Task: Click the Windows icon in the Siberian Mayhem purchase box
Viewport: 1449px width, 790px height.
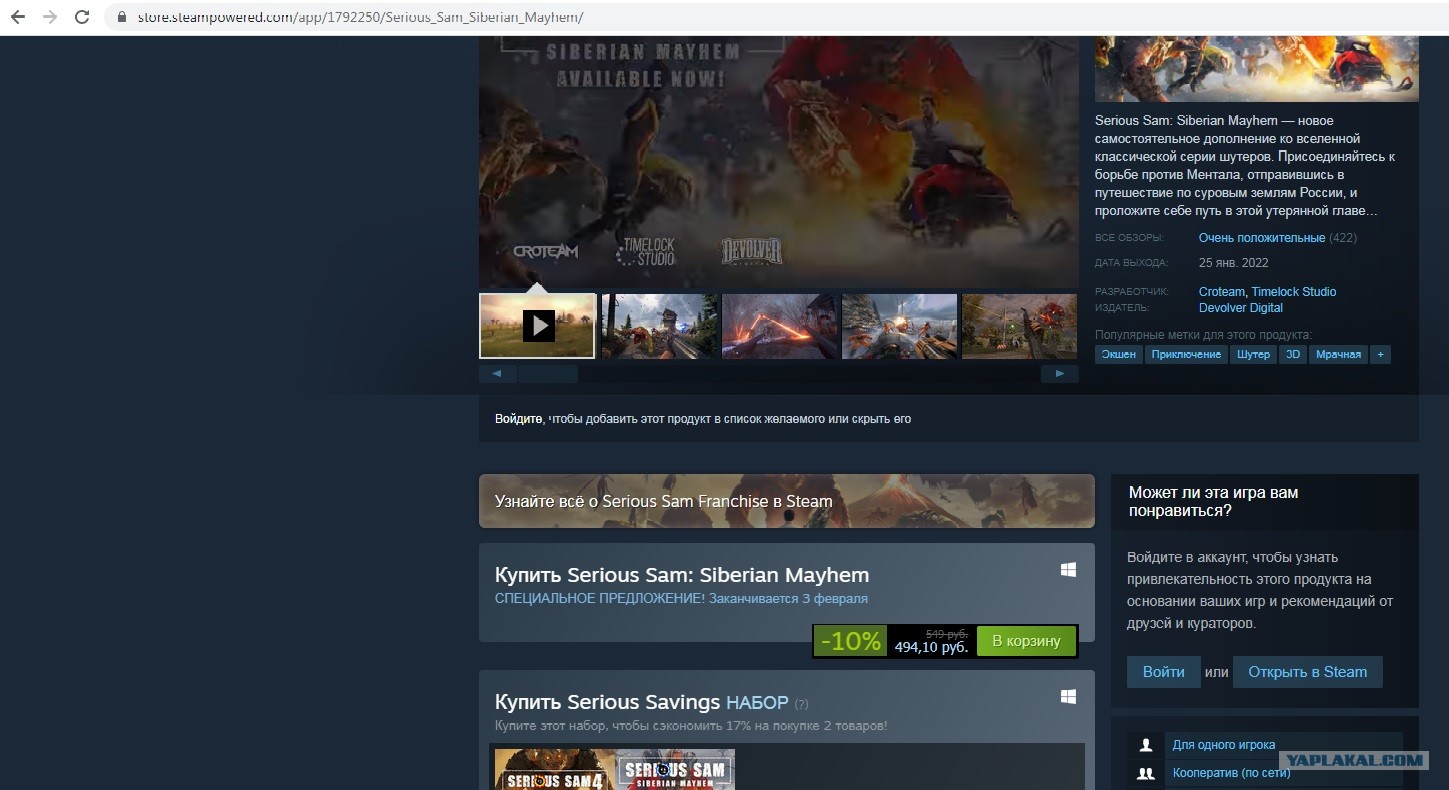Action: tap(1068, 570)
